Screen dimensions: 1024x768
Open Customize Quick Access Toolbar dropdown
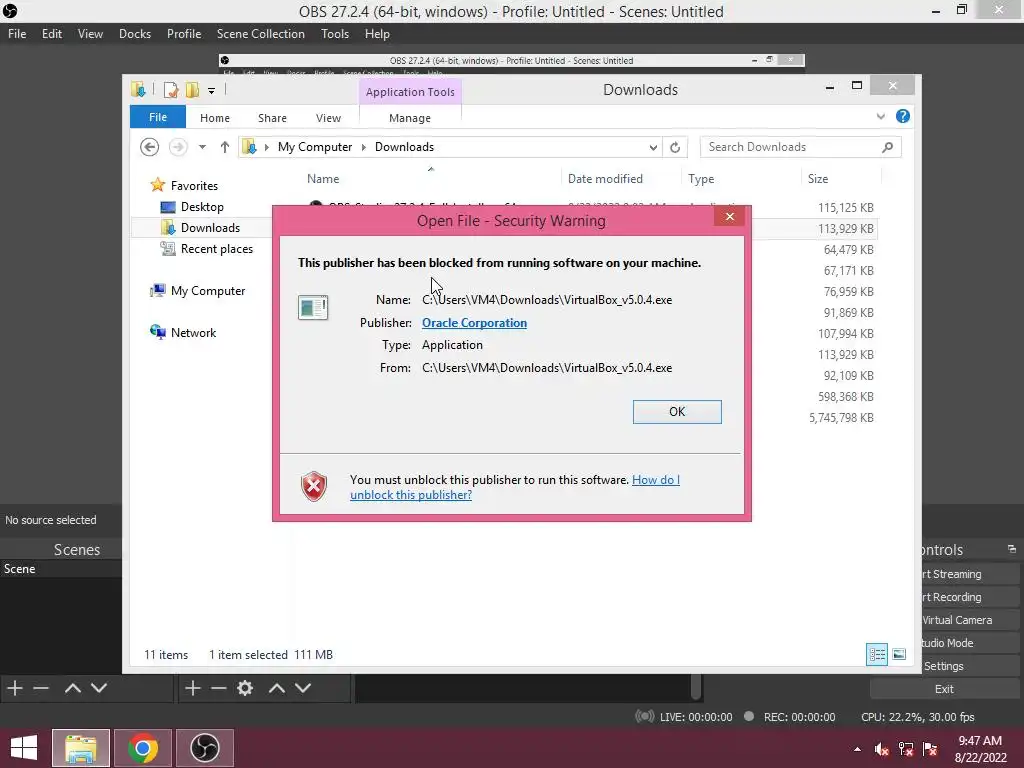(x=211, y=91)
